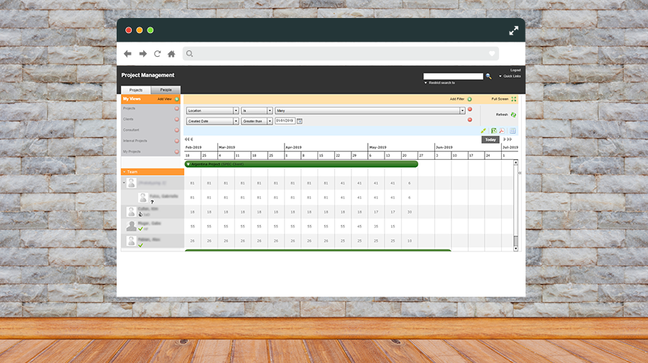The image size is (648, 363).
Task: Switch to the People tab
Action: pyautogui.click(x=166, y=90)
